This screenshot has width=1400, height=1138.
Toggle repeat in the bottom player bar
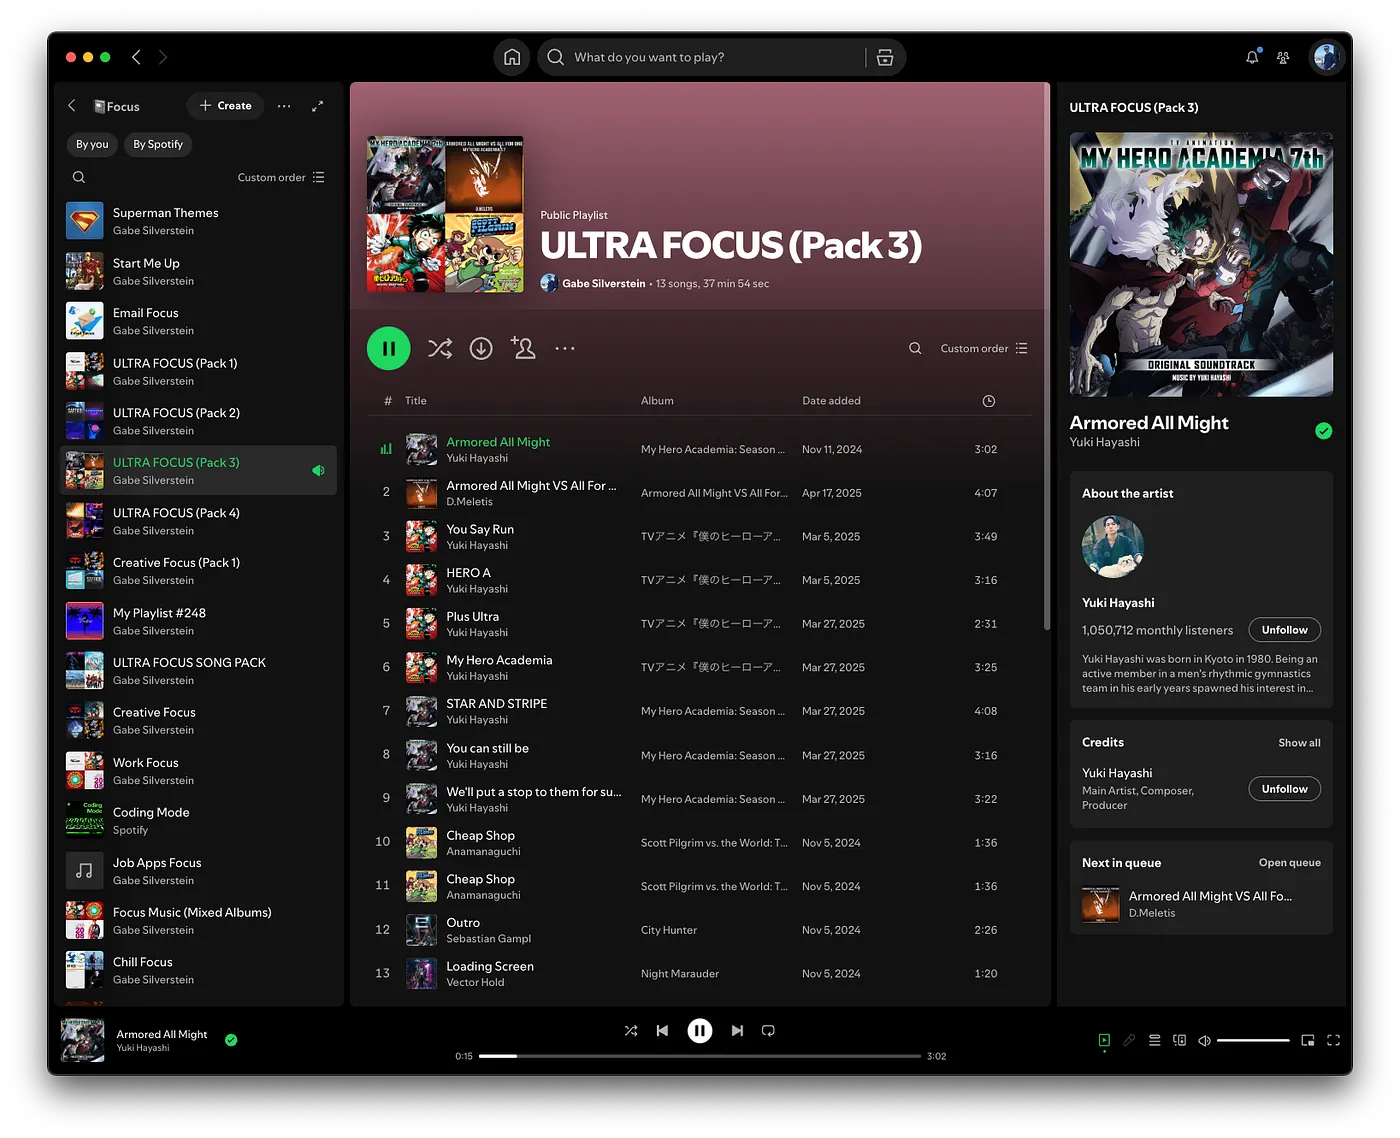tap(768, 1031)
